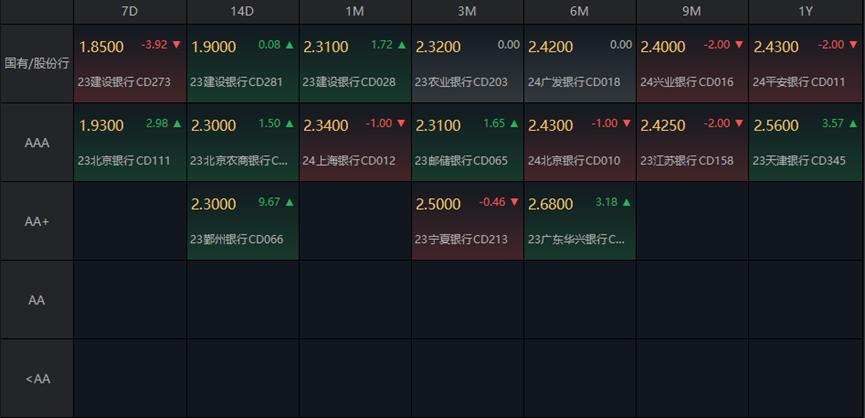Select the 国有/股份行 row label
865x418 pixels.
coord(36,63)
